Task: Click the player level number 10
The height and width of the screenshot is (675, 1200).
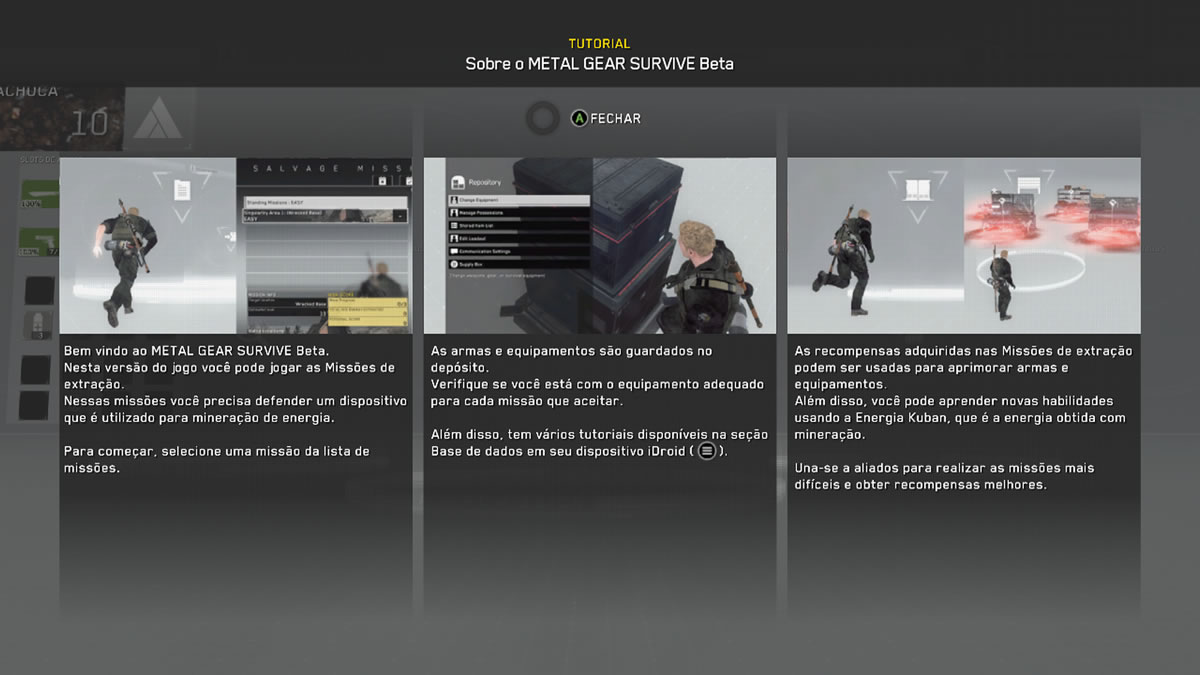Action: (89, 123)
